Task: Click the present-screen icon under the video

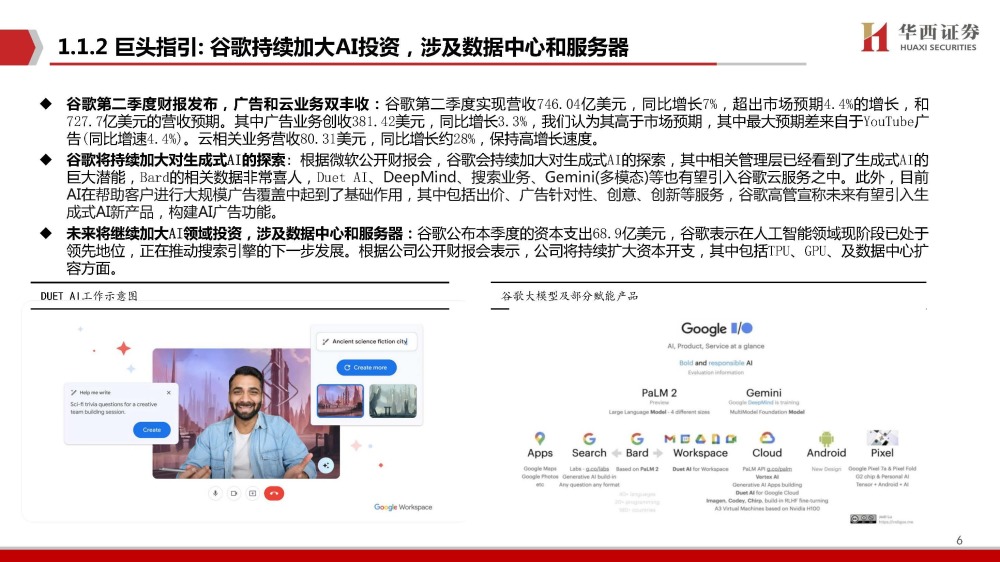Action: pyautogui.click(x=253, y=493)
